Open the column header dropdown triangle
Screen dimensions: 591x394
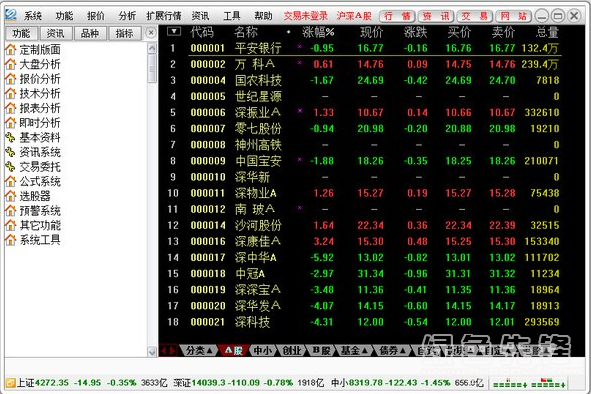point(174,32)
